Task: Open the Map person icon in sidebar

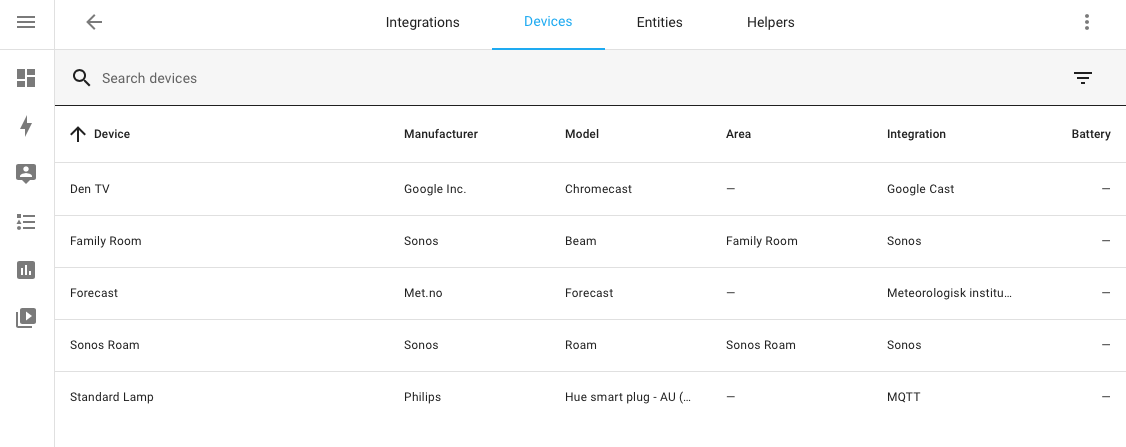Action: click(x=26, y=173)
